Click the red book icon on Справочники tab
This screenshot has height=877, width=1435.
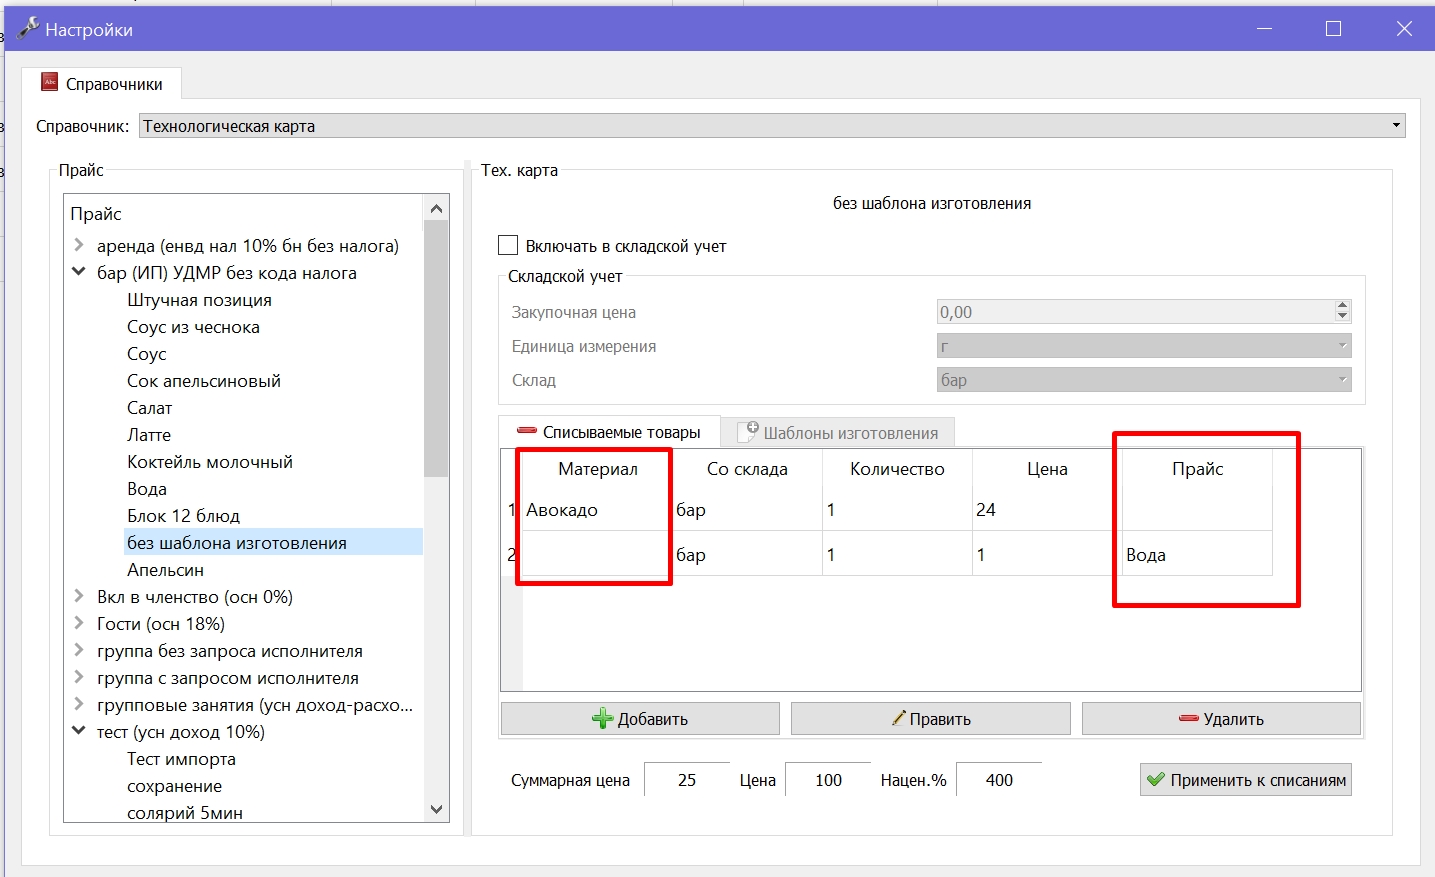[50, 82]
